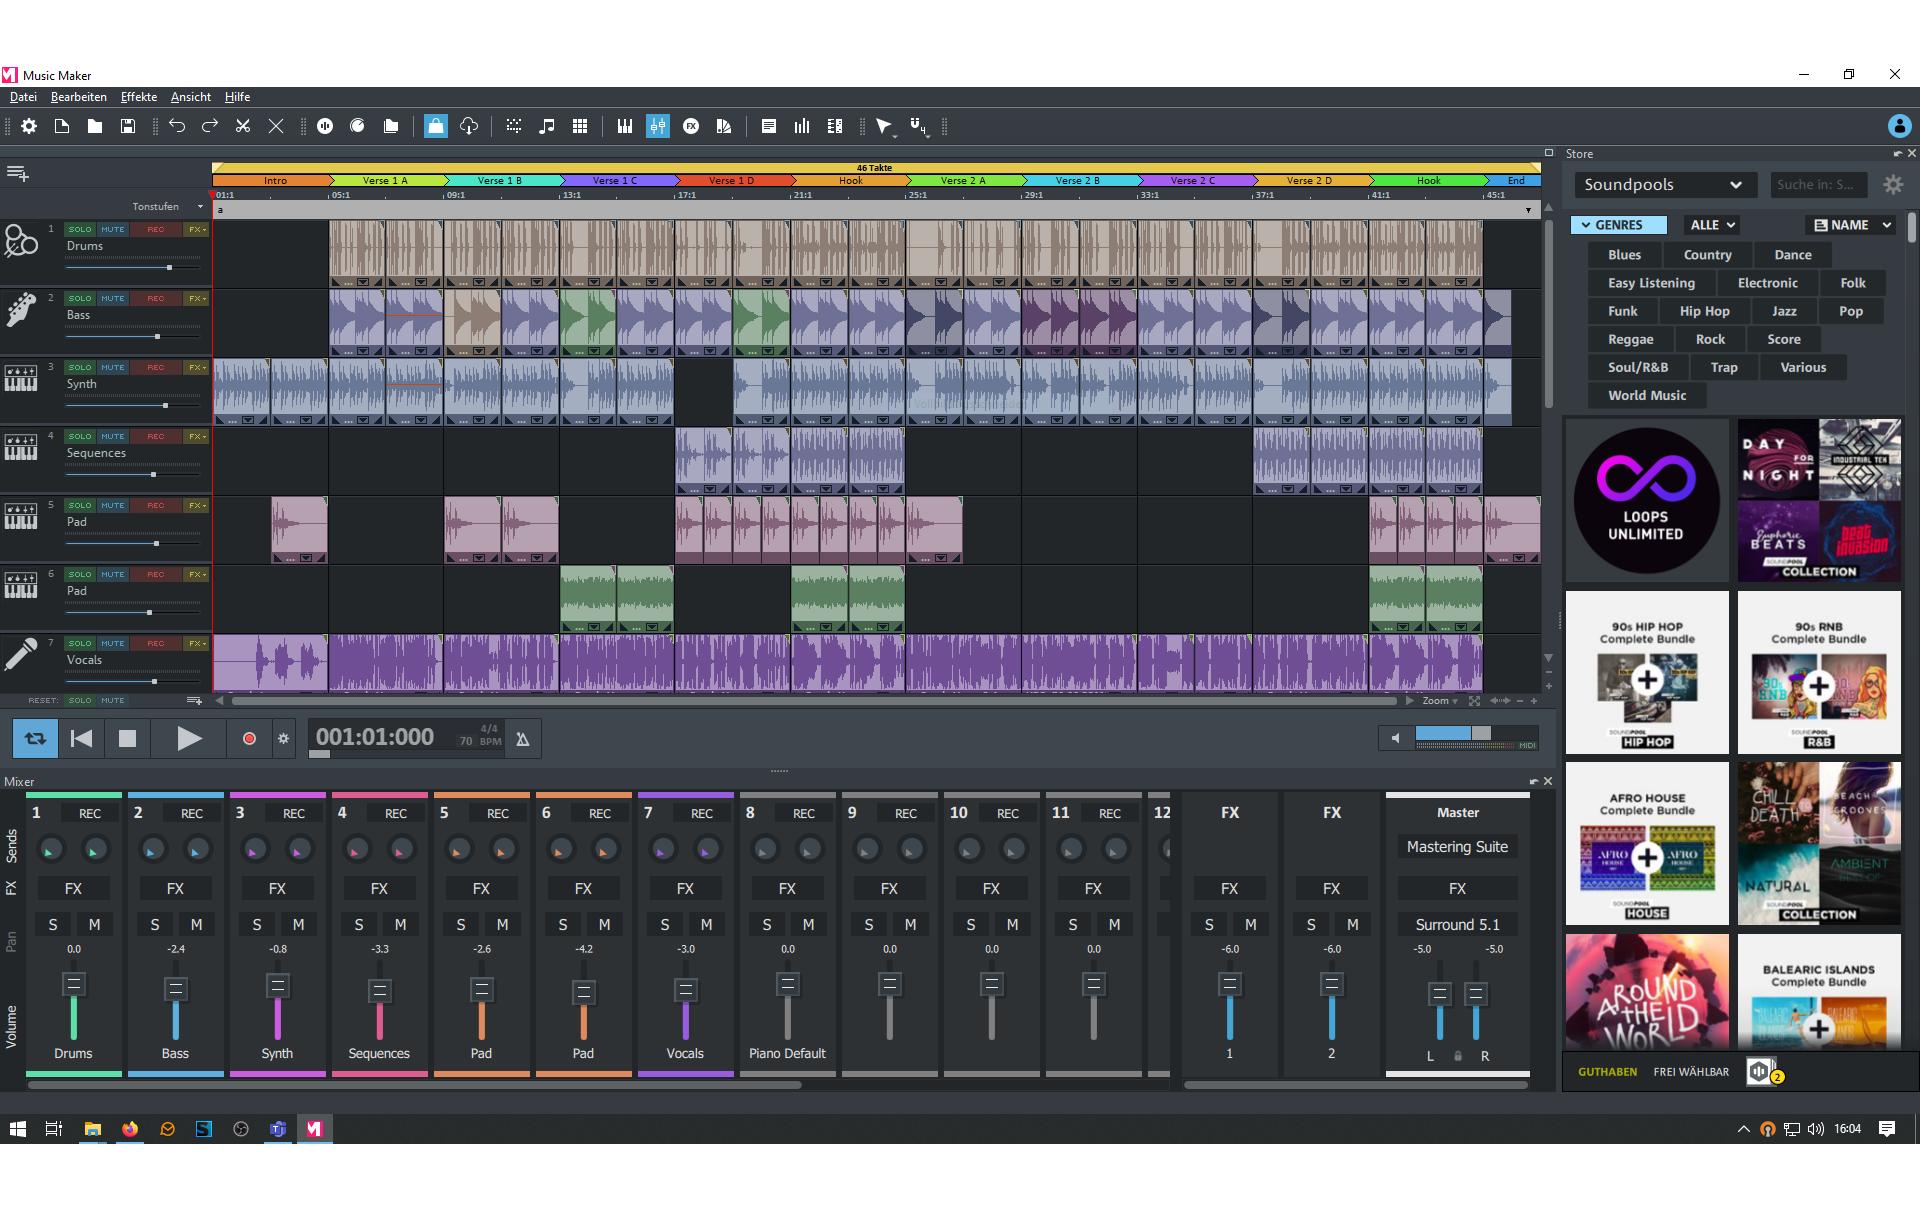Open File Explorer from the taskbar
This screenshot has height=1208, width=1920.
(93, 1129)
